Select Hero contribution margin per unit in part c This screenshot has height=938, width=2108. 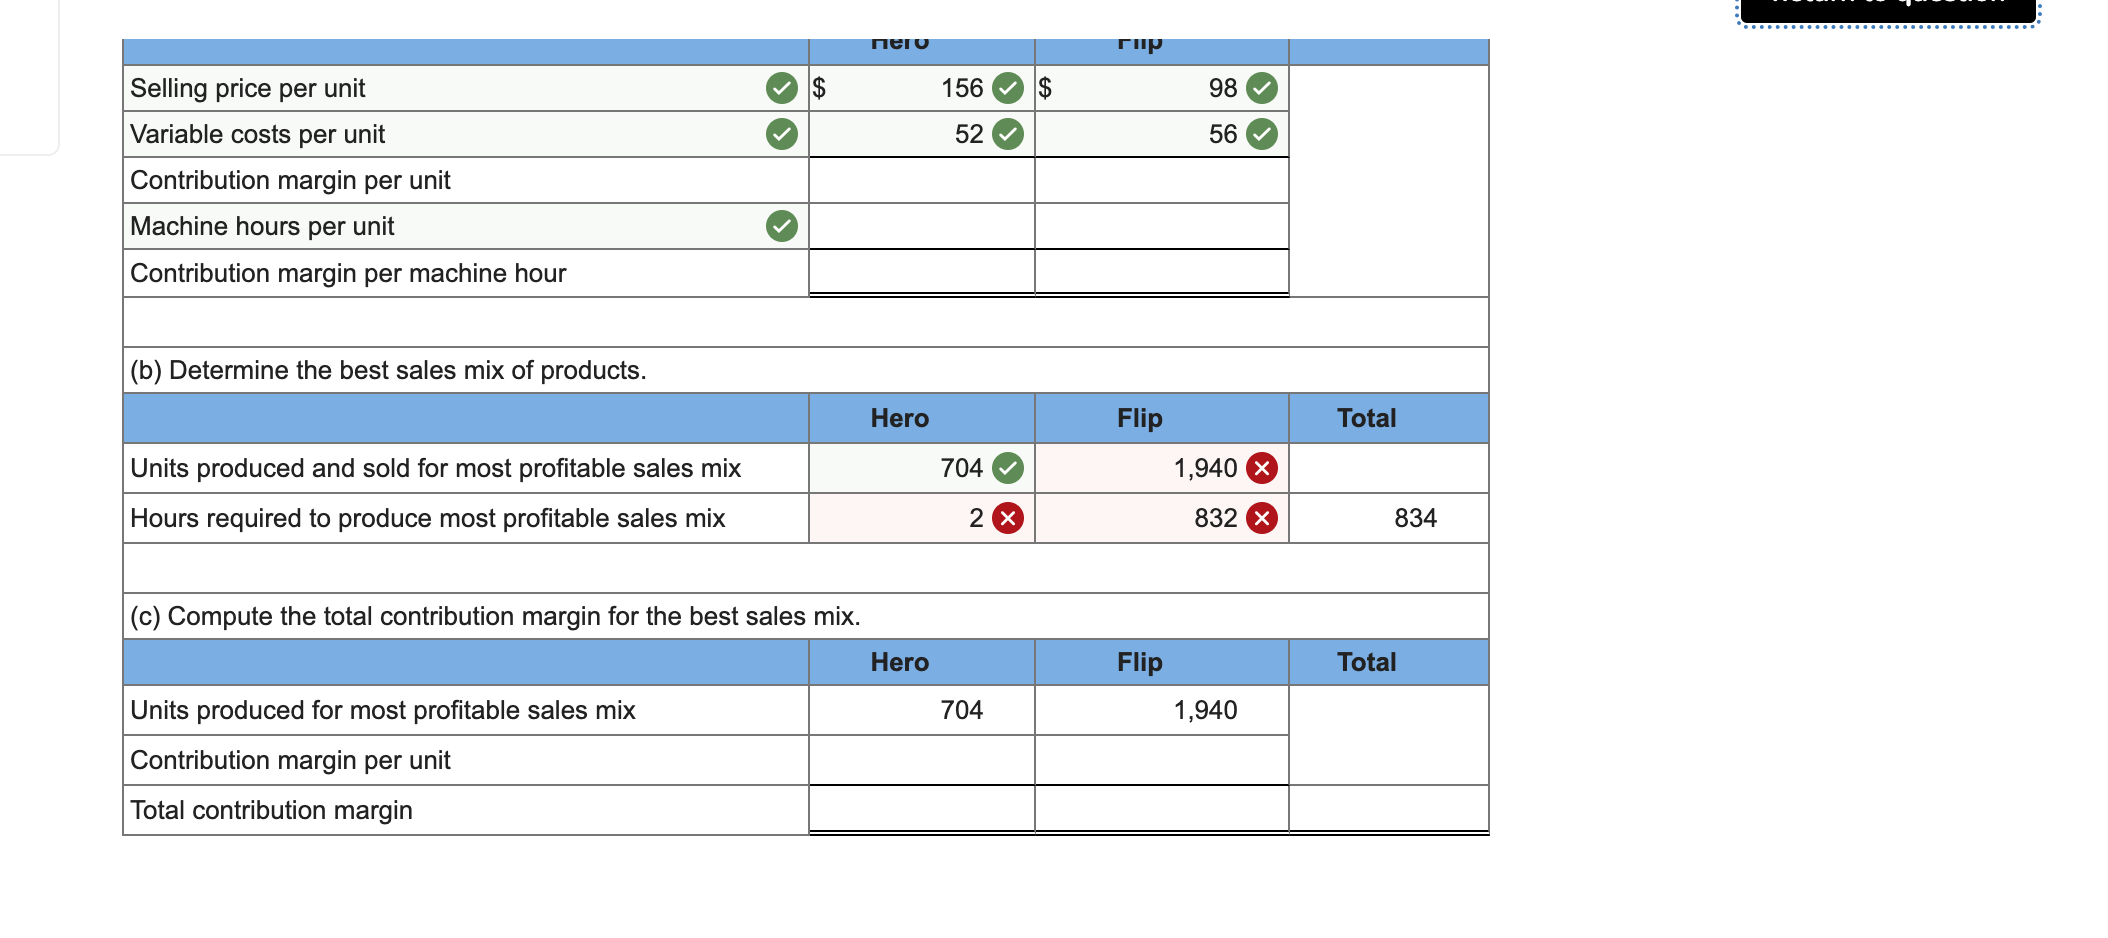tap(922, 760)
